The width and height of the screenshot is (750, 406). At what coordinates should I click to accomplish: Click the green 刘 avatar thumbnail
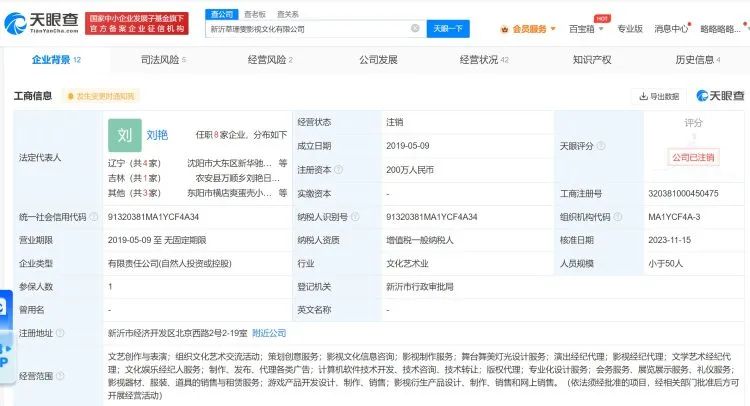coord(124,134)
